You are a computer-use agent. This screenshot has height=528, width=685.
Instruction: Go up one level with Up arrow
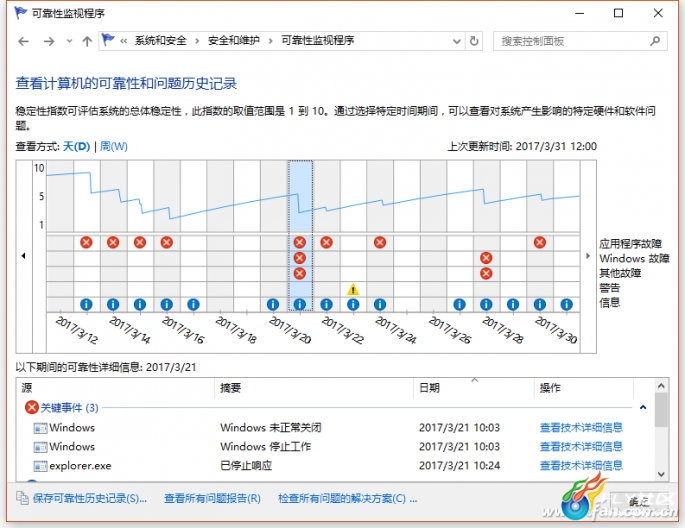click(x=87, y=41)
